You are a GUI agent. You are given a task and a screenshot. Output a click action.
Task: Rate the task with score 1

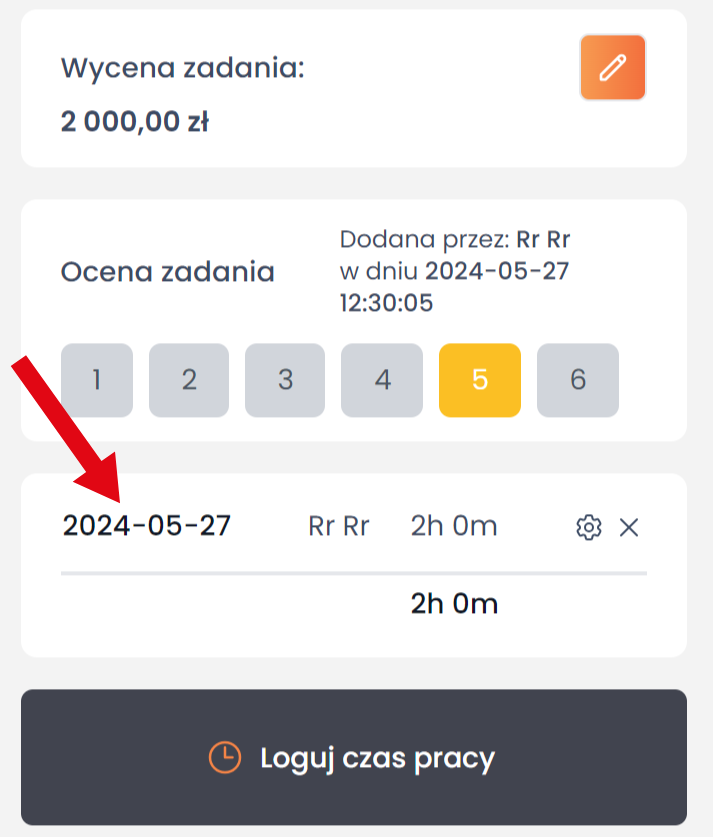(x=97, y=380)
